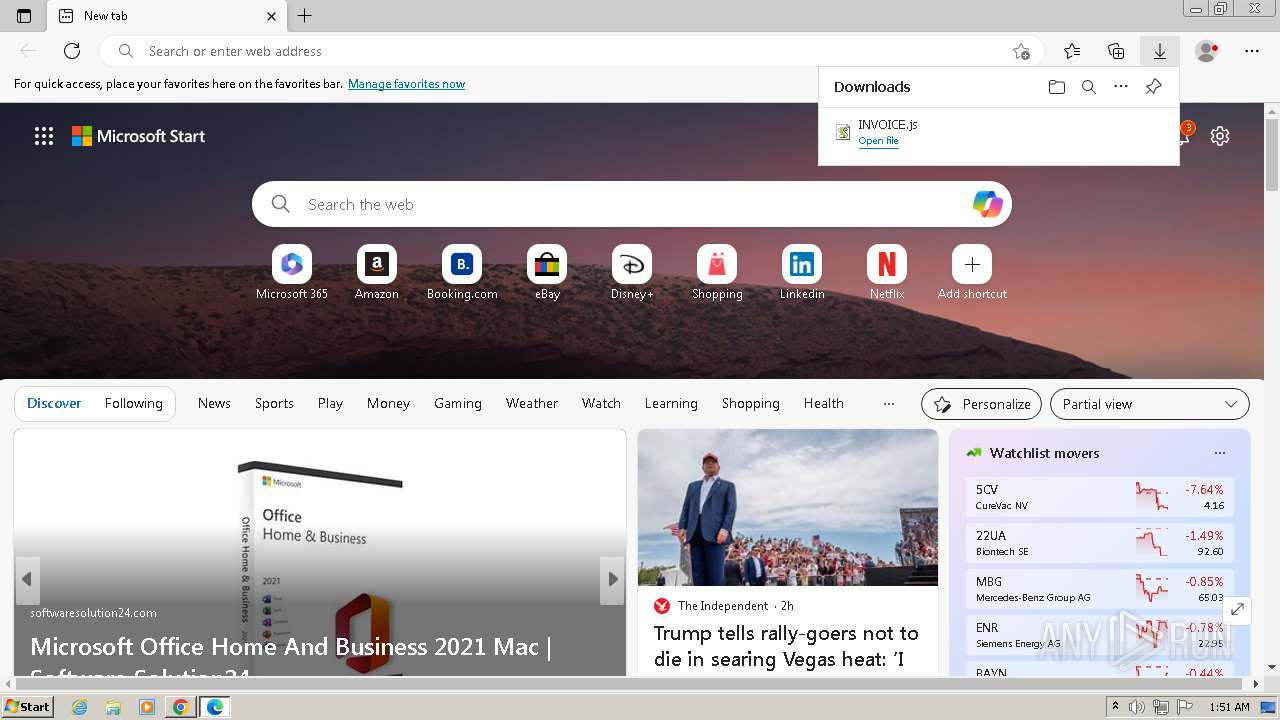Open the 22UA Biontech stock row
The image size is (1280, 720).
(1100, 543)
